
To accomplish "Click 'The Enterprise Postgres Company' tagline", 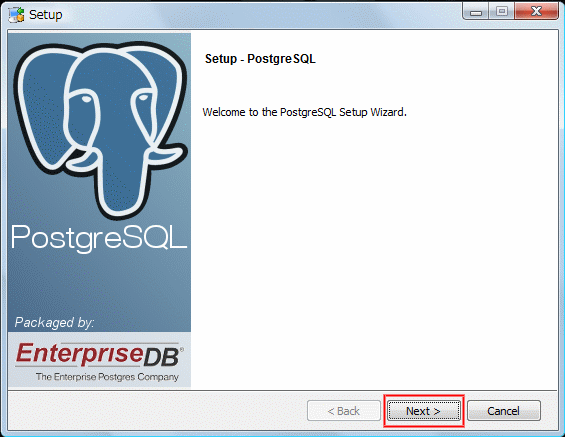I will pyautogui.click(x=107, y=377).
